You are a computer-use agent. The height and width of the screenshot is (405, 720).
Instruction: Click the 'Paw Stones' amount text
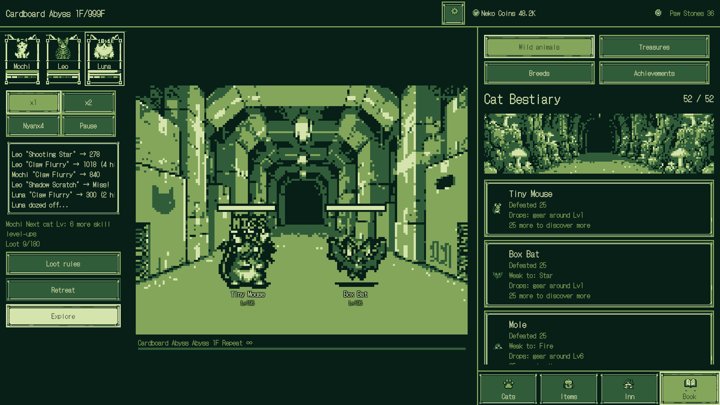692,13
